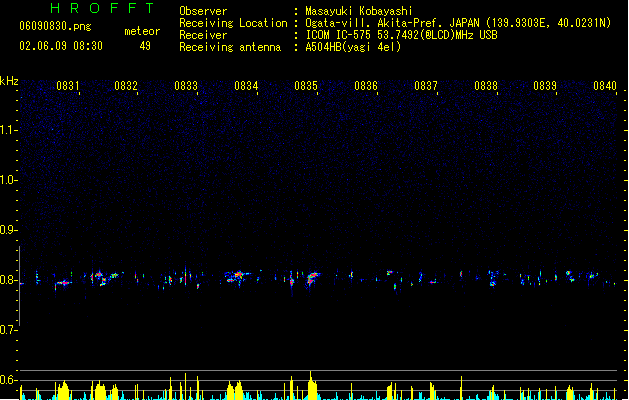Select the filename 06090830.png

[x=55, y=26]
